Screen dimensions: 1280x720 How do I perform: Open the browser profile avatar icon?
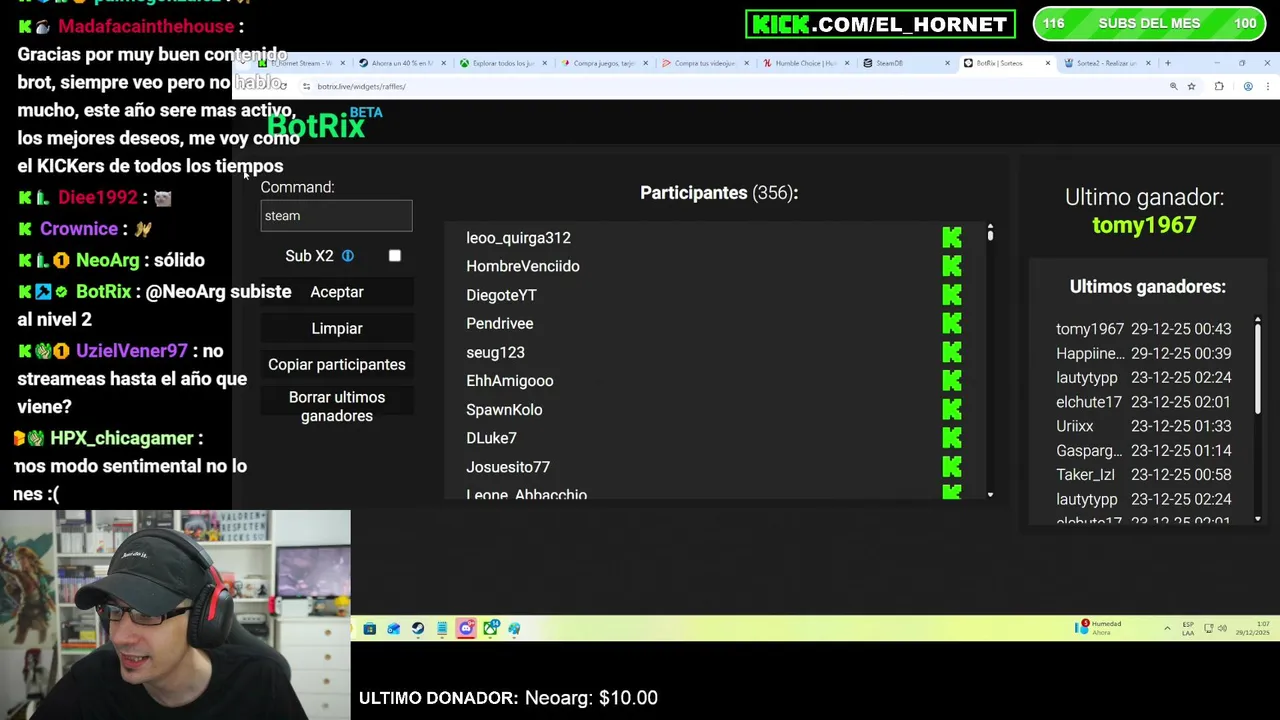click(x=1248, y=87)
